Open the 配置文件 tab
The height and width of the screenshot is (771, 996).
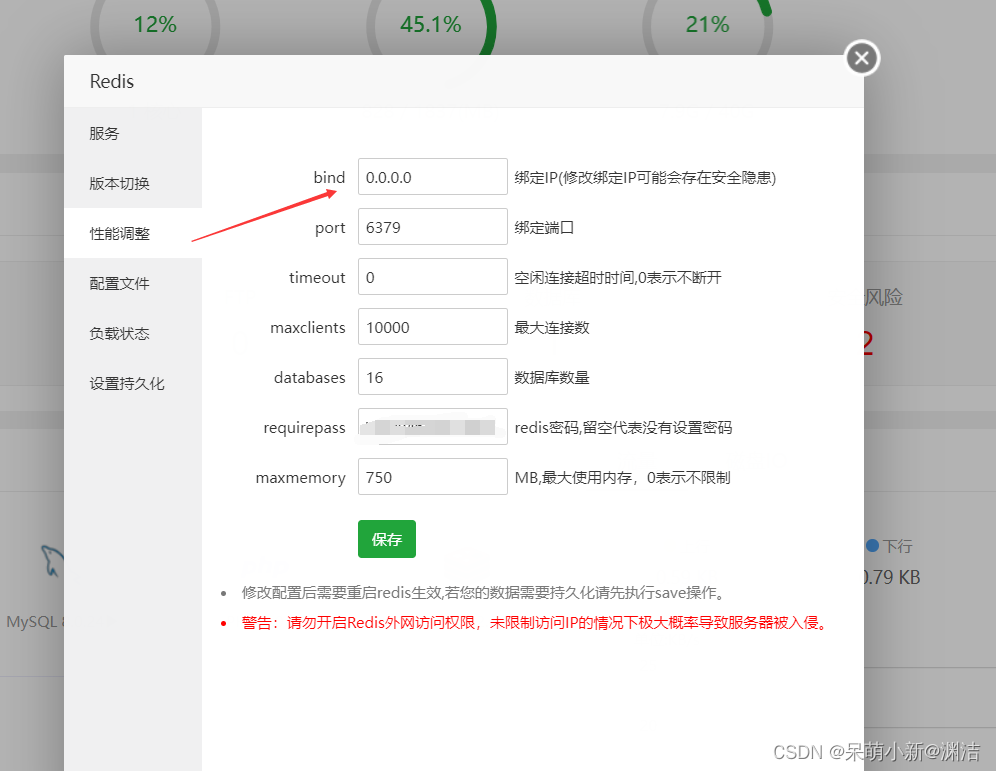click(x=133, y=283)
